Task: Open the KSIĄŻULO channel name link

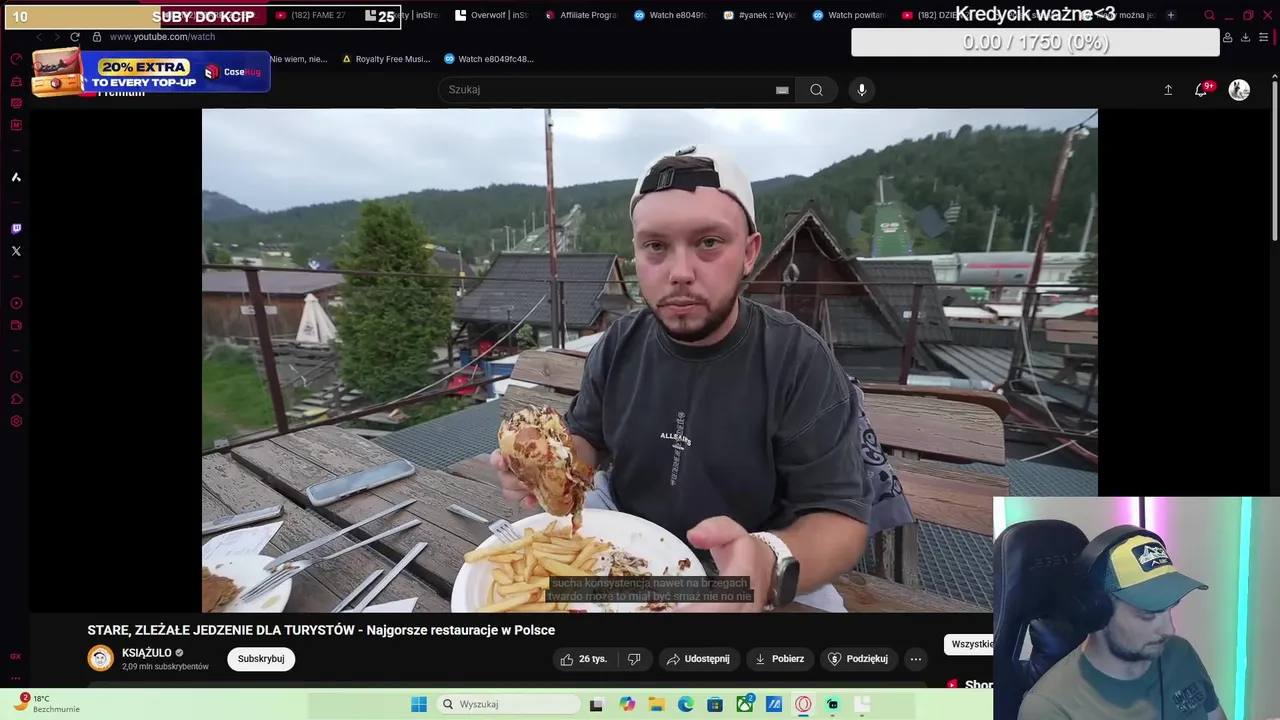Action: (x=147, y=653)
